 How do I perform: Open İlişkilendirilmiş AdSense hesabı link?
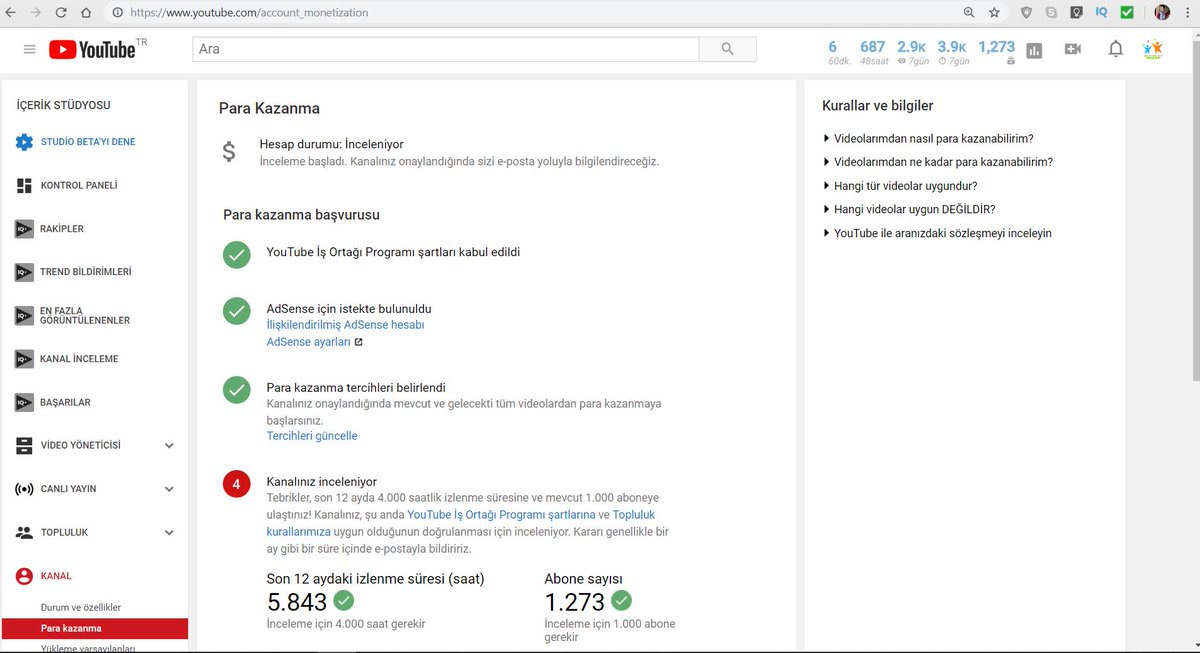pyautogui.click(x=345, y=325)
